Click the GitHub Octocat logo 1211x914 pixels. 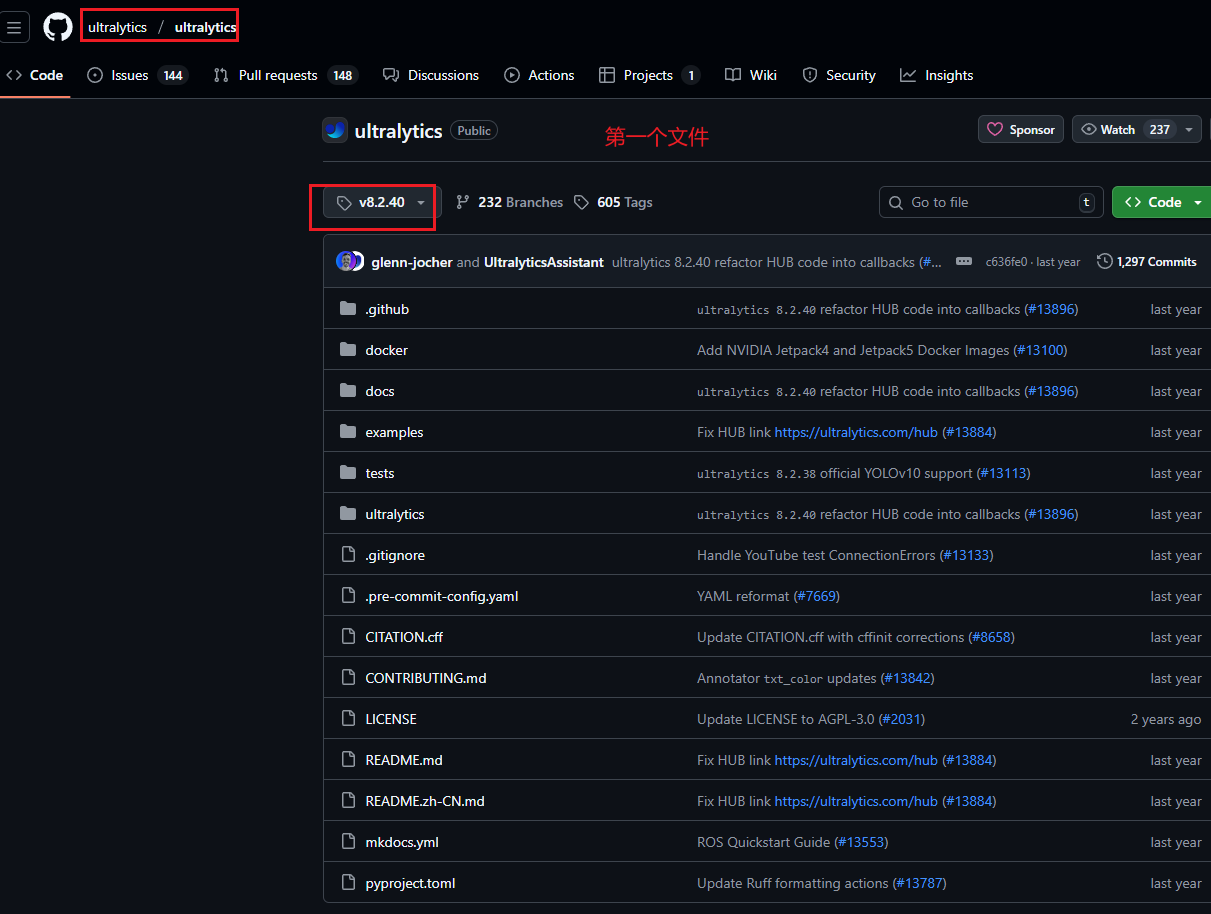coord(58,27)
